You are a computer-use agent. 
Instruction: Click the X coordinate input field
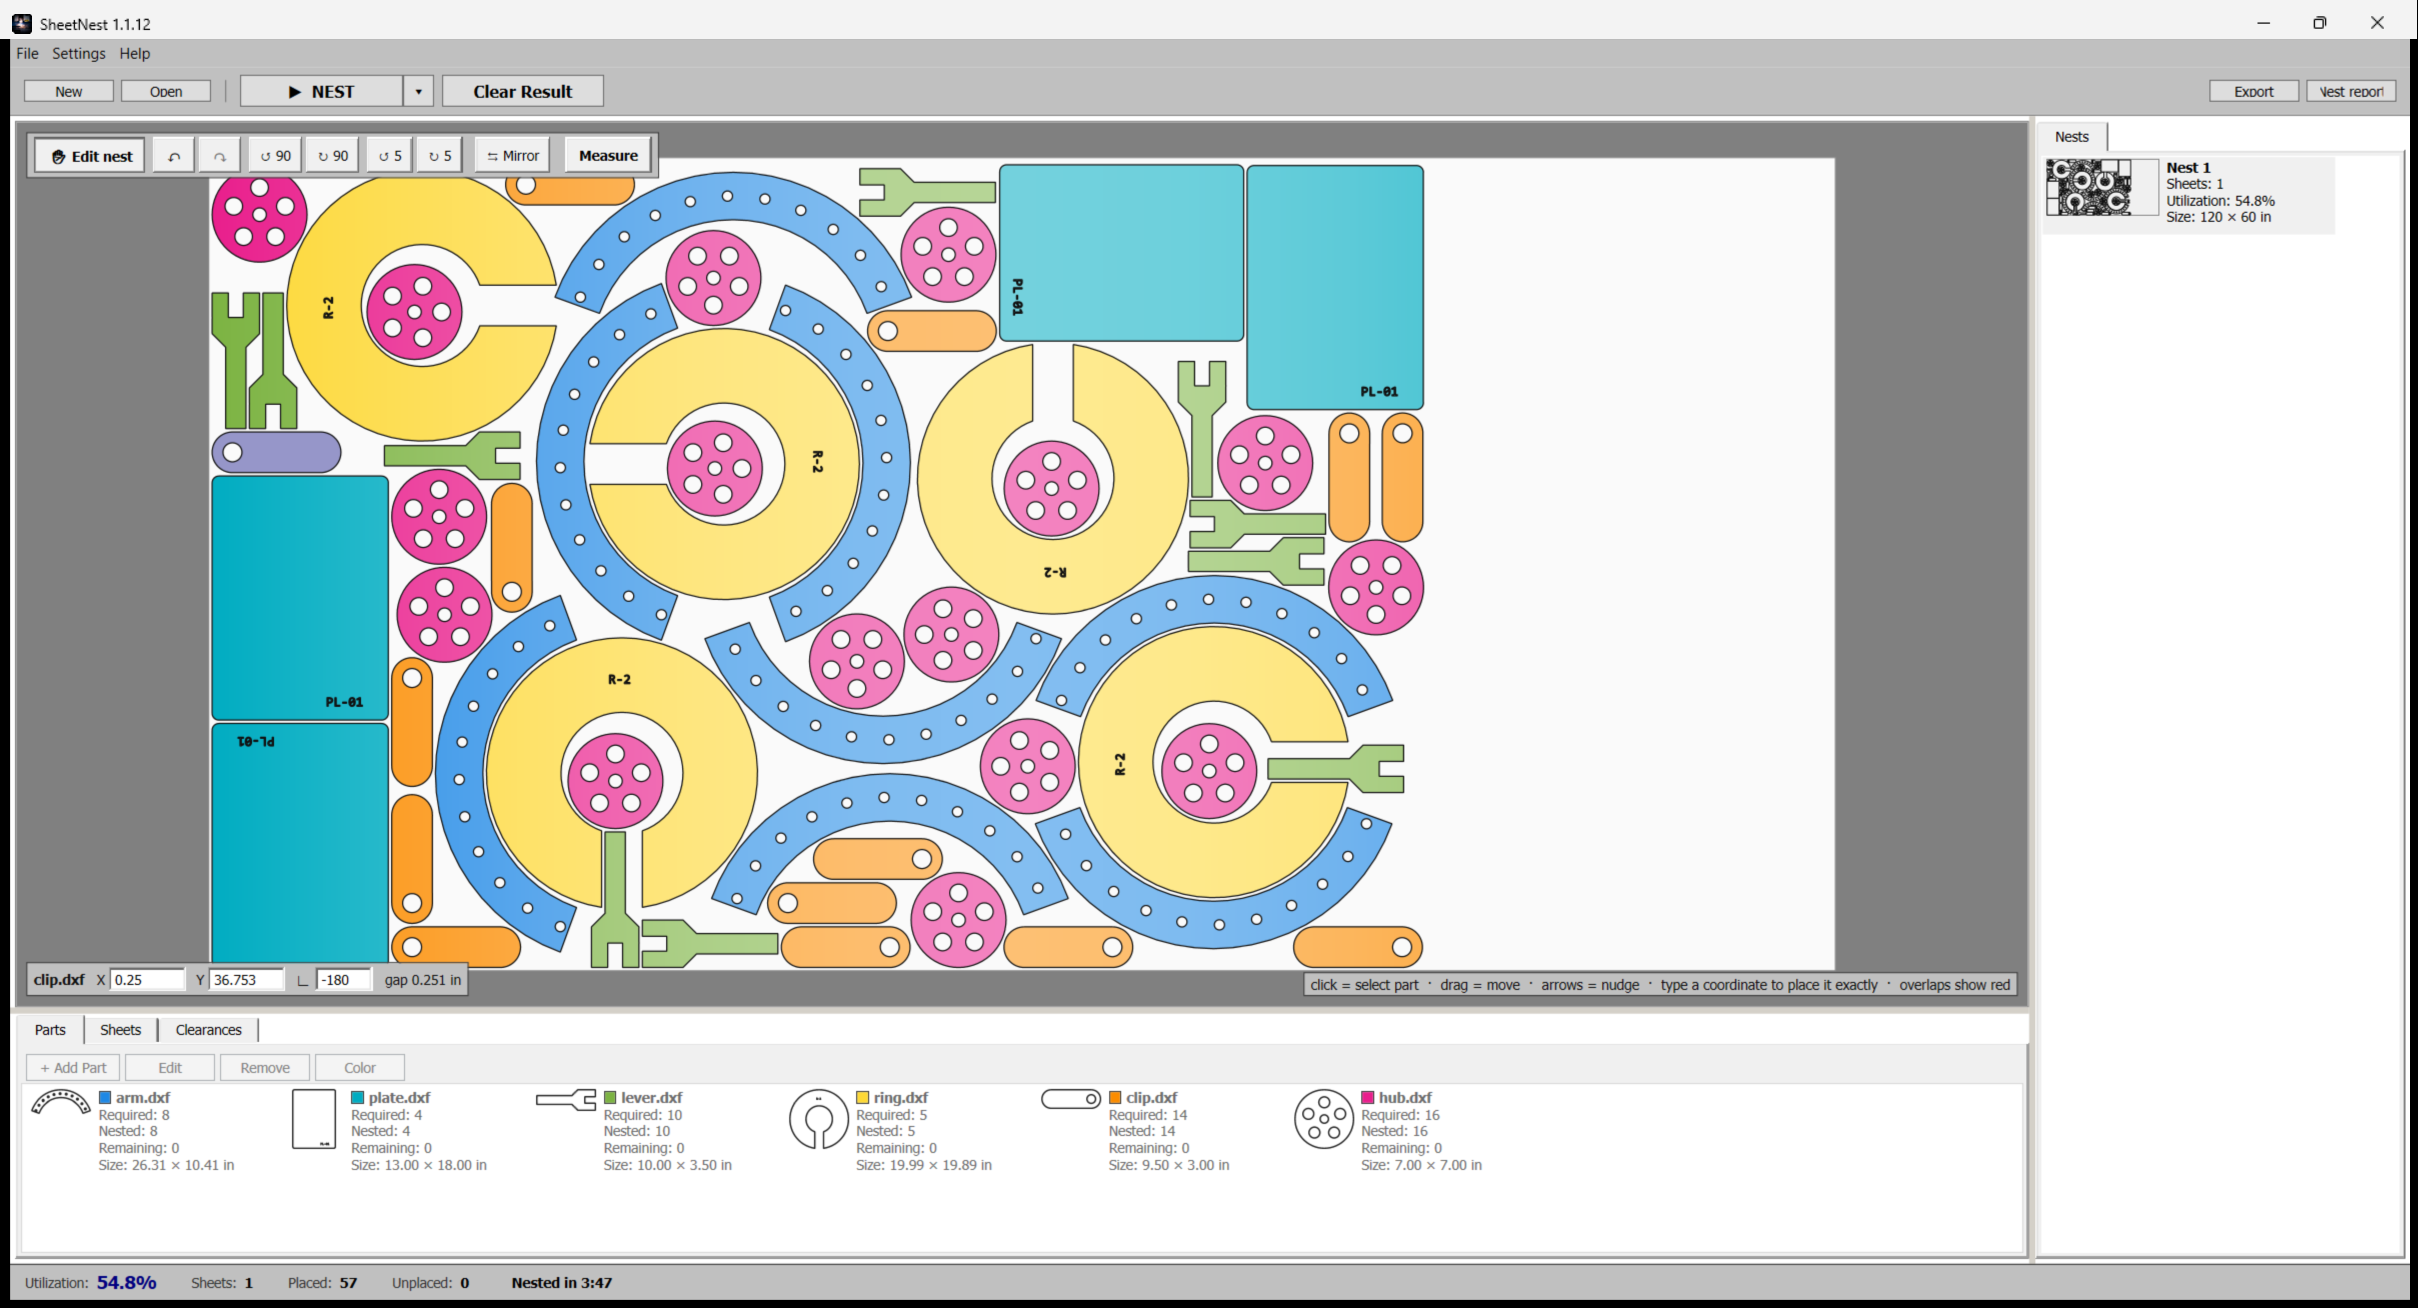point(148,980)
